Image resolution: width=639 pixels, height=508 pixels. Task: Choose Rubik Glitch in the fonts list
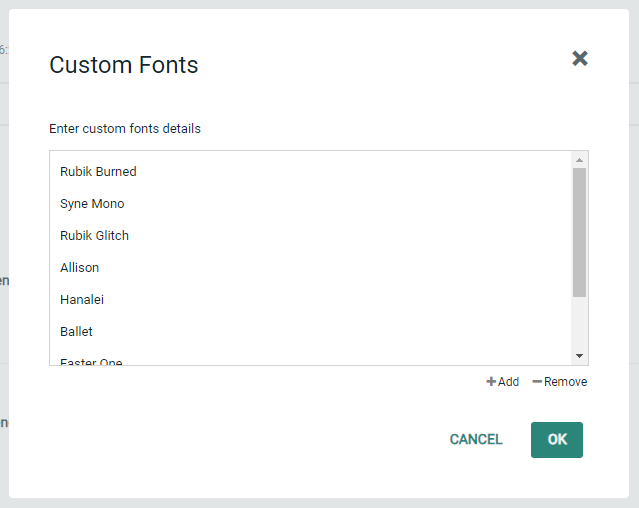[x=94, y=236]
